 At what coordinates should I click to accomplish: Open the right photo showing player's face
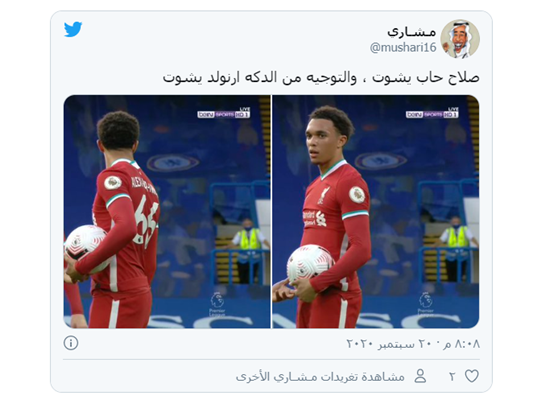pyautogui.click(x=376, y=212)
